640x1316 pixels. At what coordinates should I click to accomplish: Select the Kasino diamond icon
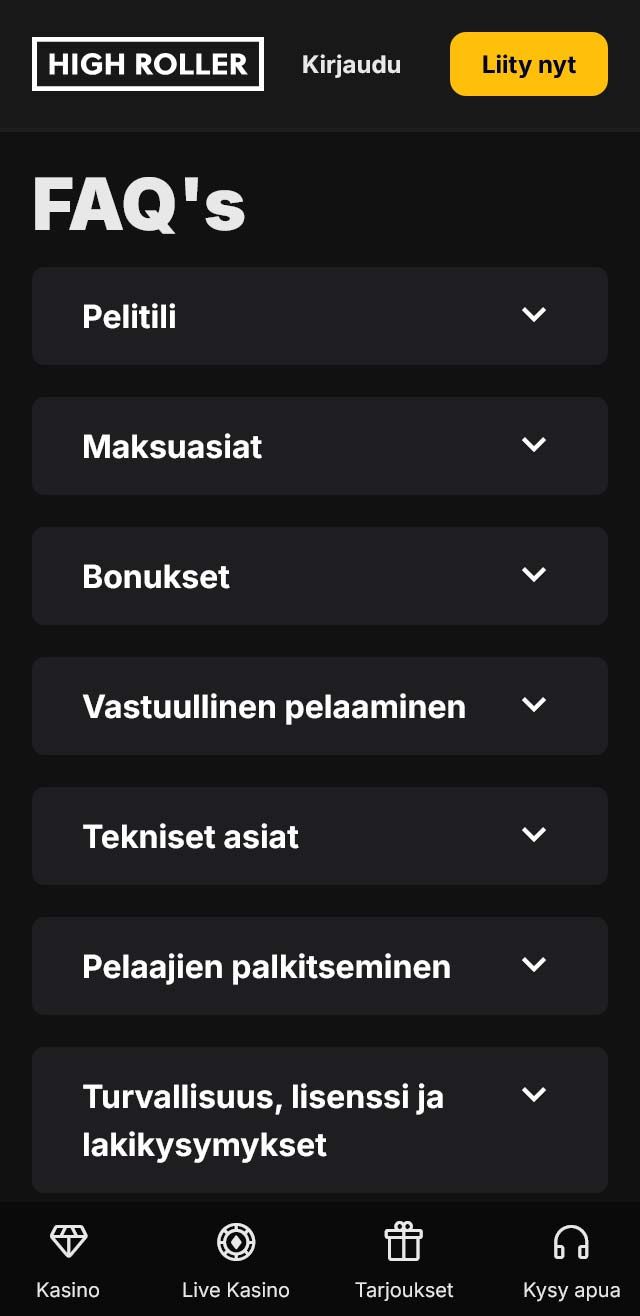coord(68,1240)
